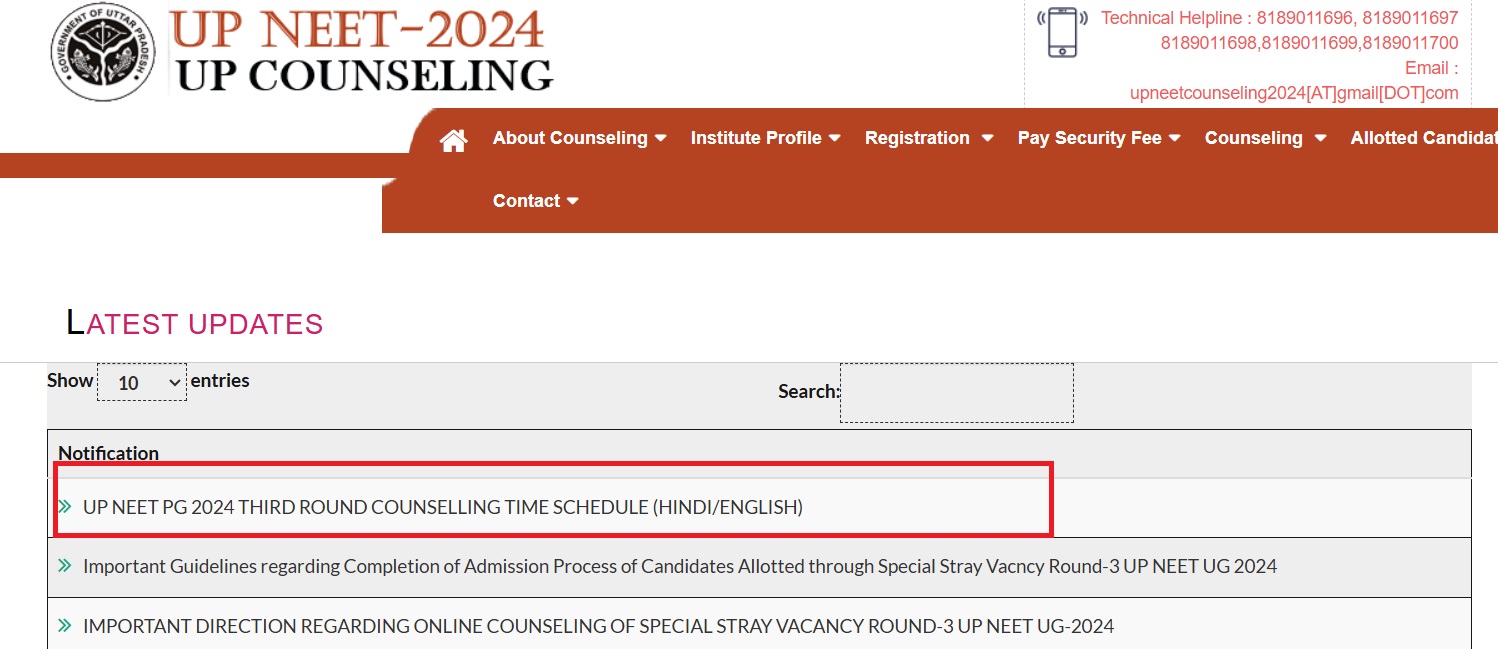Go to the Home page via house icon
The image size is (1498, 649).
[454, 141]
